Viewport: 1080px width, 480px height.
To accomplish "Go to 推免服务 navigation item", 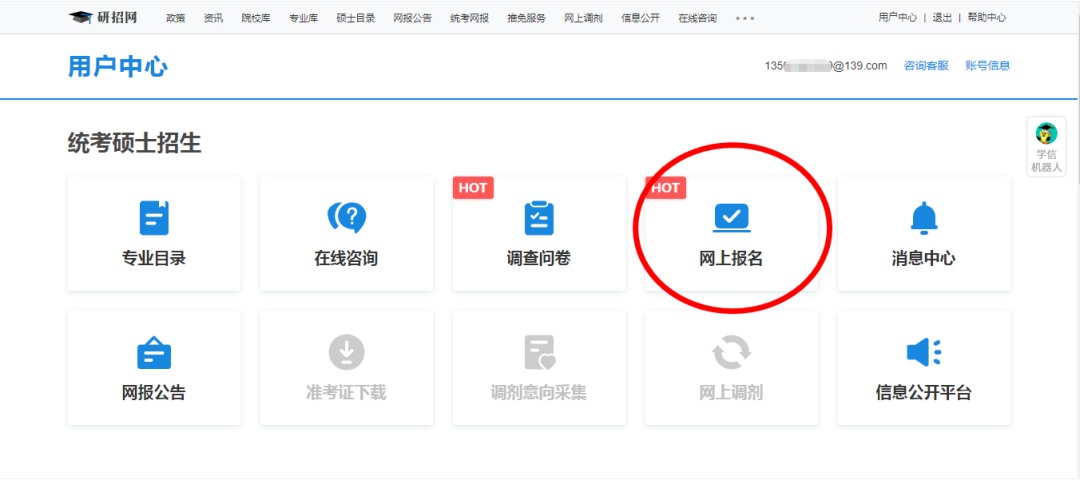I will pos(526,18).
